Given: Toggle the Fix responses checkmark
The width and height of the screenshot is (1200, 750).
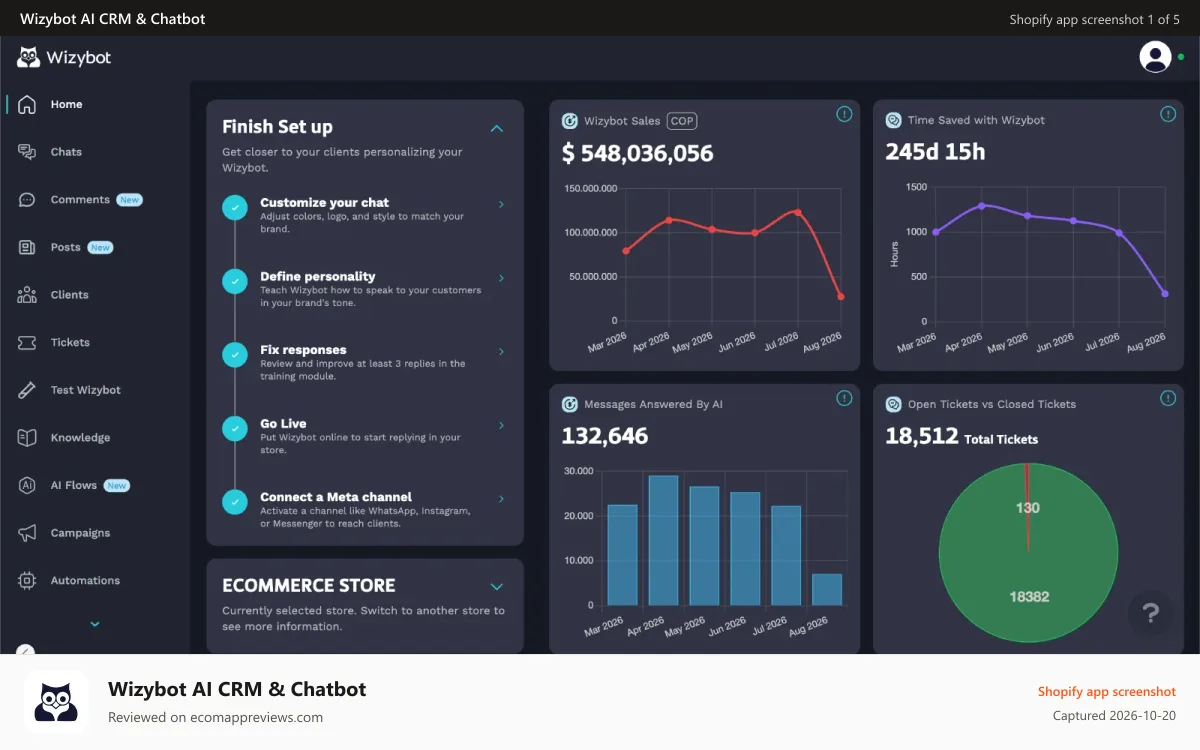Looking at the screenshot, I should click(235, 354).
